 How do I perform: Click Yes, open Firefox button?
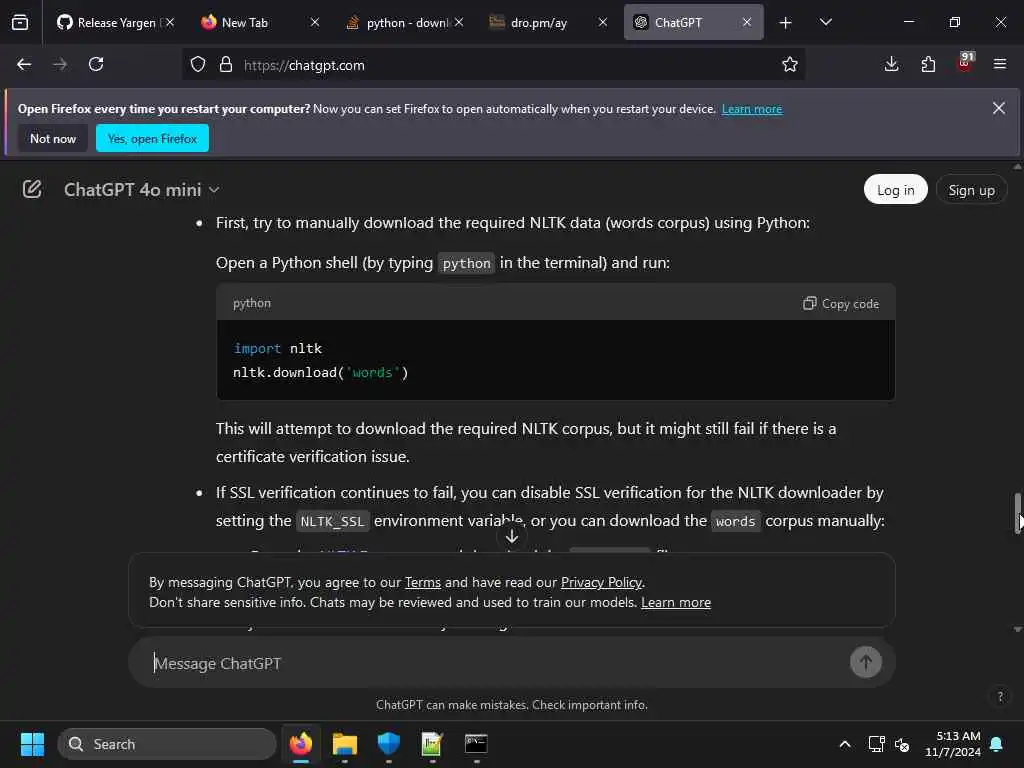(x=152, y=138)
